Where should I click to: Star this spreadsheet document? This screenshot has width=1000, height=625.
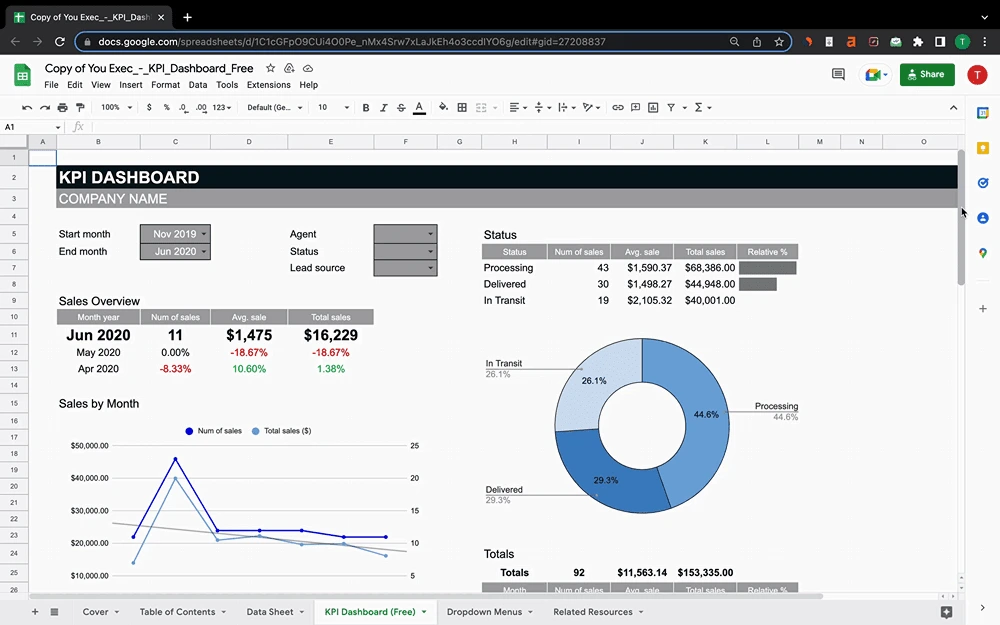tap(270, 68)
